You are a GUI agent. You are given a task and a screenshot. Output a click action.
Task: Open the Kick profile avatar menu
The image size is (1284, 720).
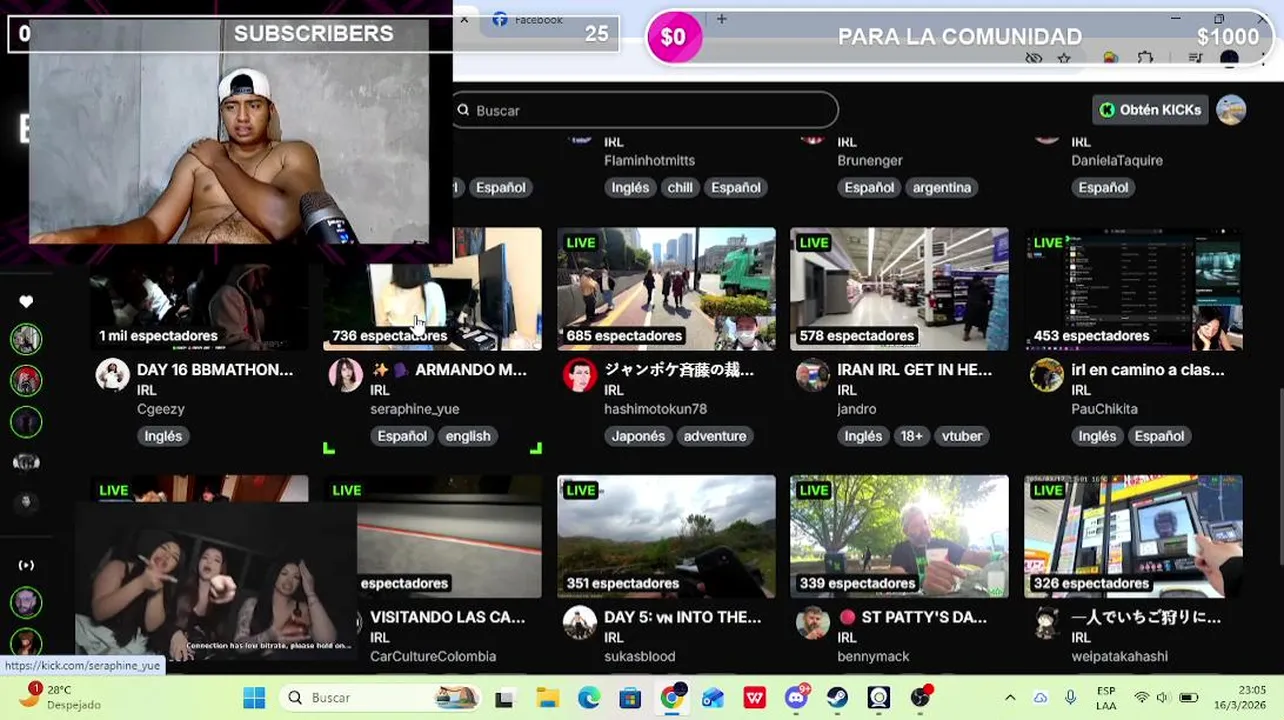tap(1231, 110)
